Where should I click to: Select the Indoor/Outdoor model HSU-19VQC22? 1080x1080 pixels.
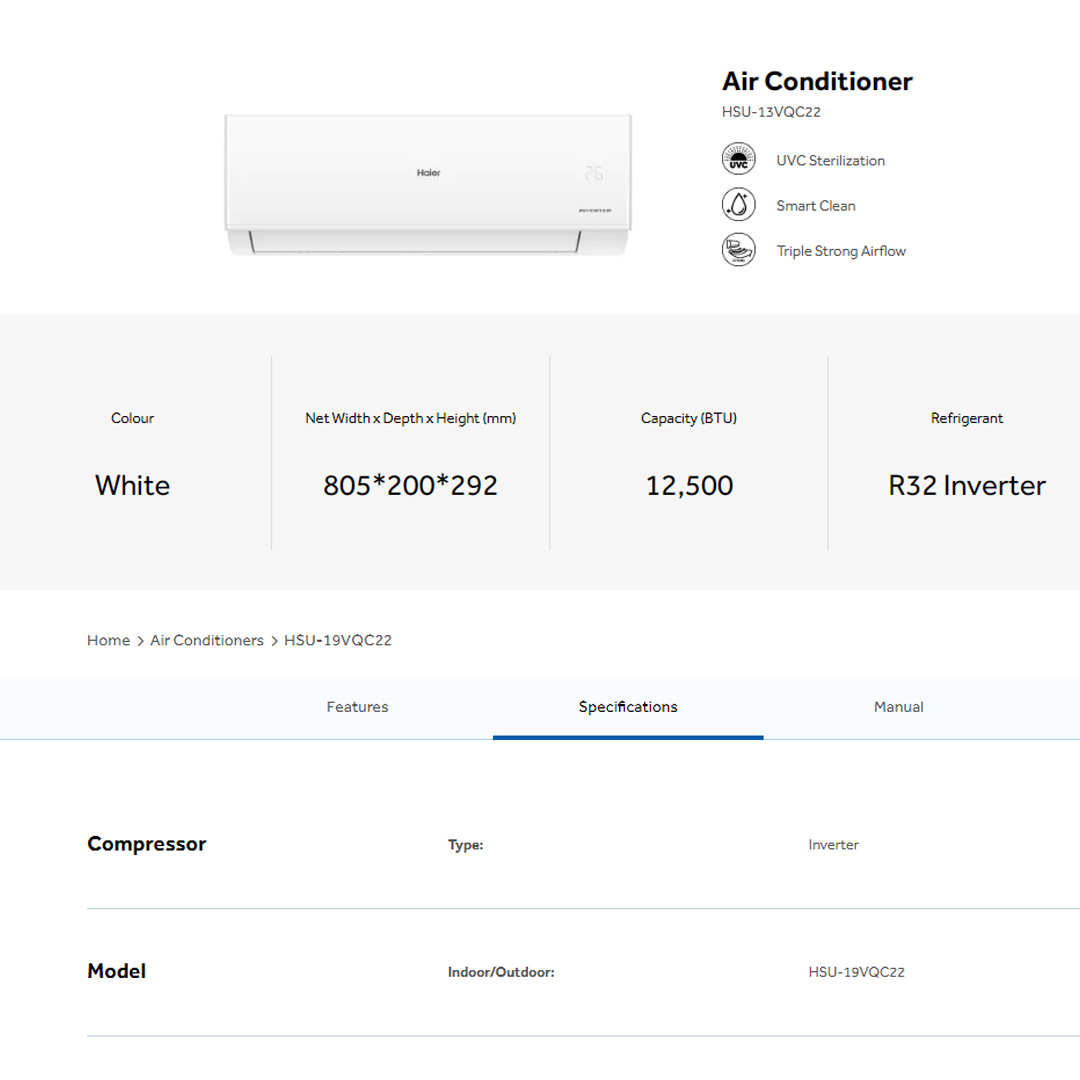click(x=856, y=971)
